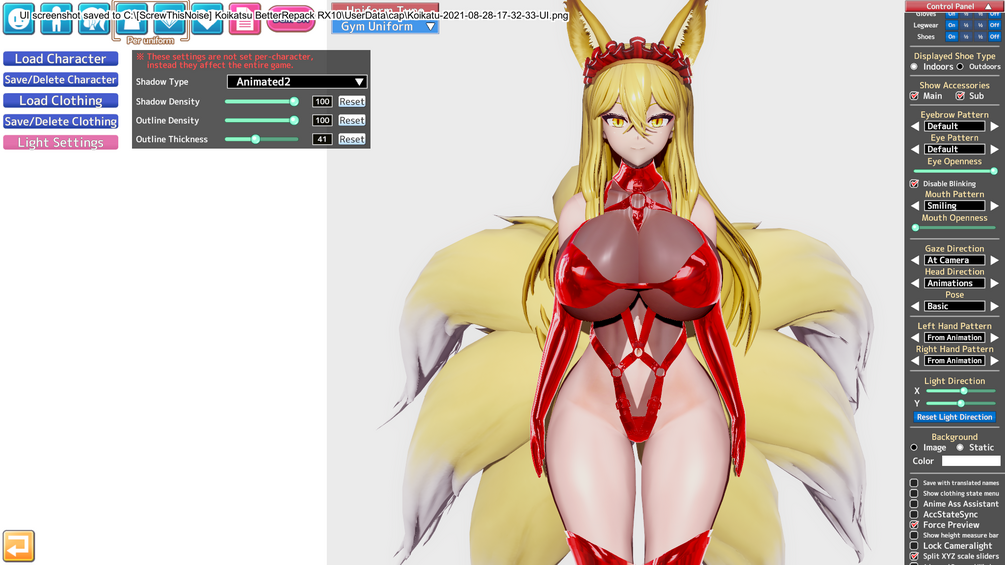Enable Show height measure bar
This screenshot has height=565, width=1005.
pyautogui.click(x=914, y=536)
